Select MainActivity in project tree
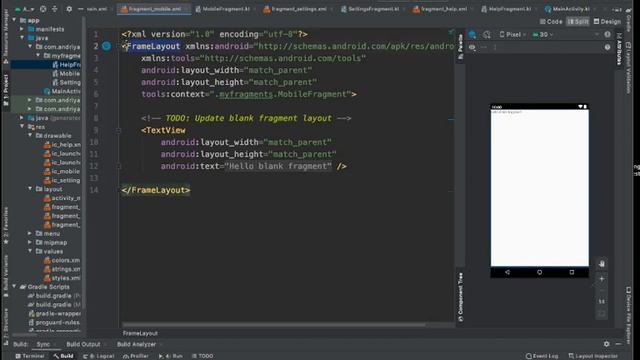Image resolution: width=640 pixels, height=360 pixels. coord(62,91)
